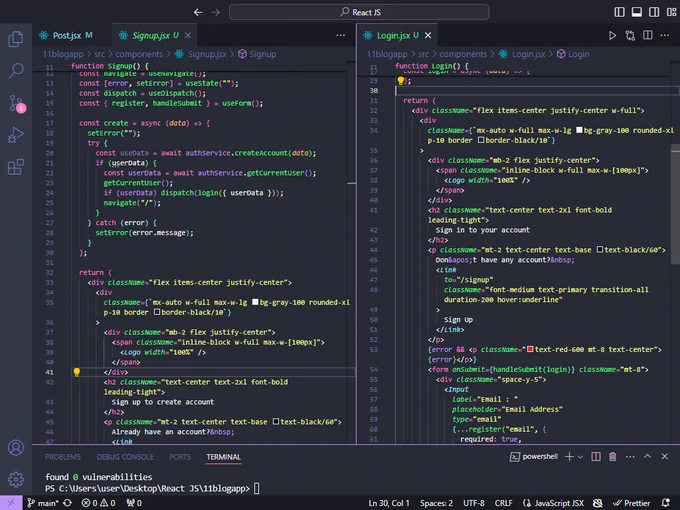Open remote window button in status bar

(x=11, y=503)
